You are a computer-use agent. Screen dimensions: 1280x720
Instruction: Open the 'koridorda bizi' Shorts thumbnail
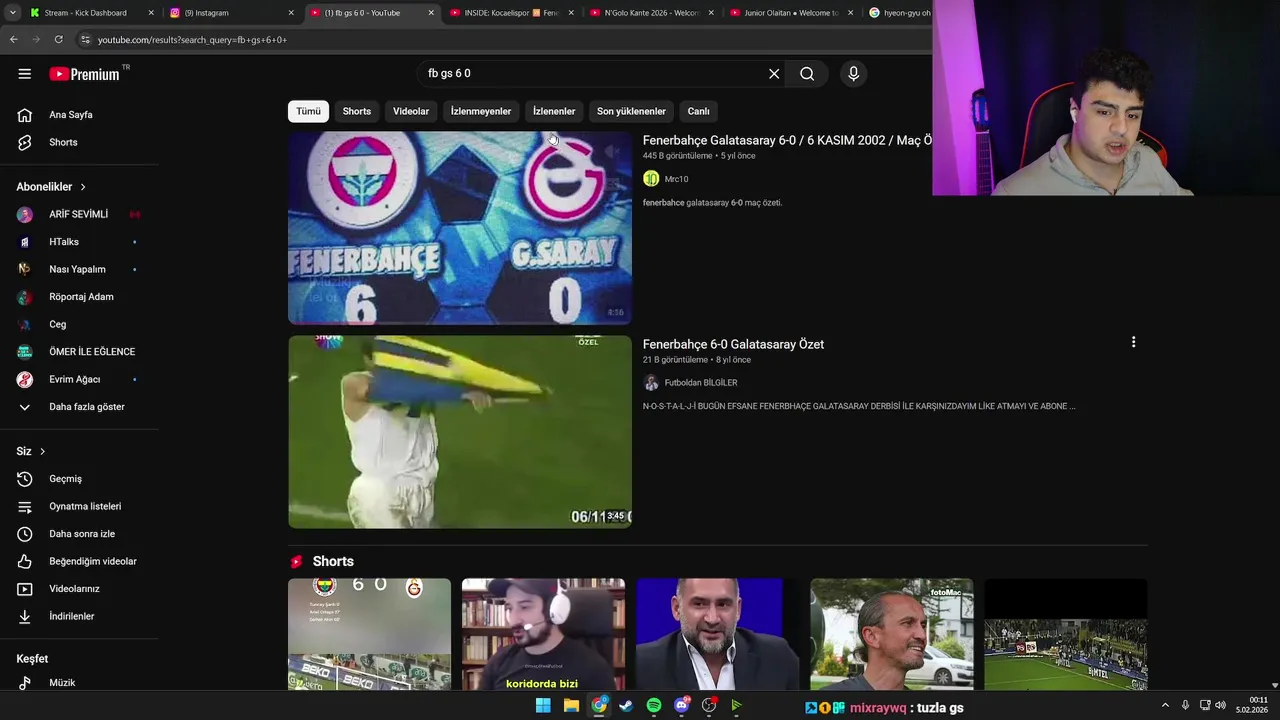tap(543, 634)
